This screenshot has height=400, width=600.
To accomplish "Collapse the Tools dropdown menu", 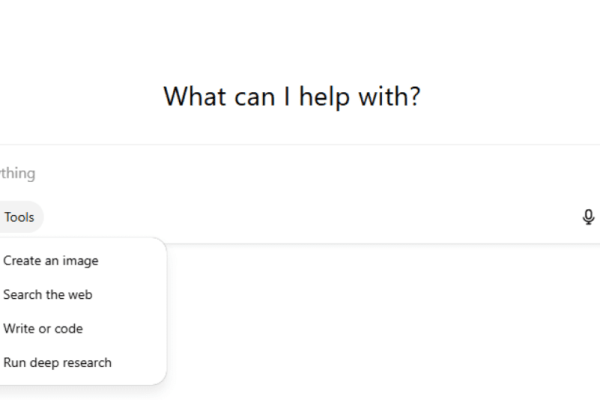I will click(20, 217).
